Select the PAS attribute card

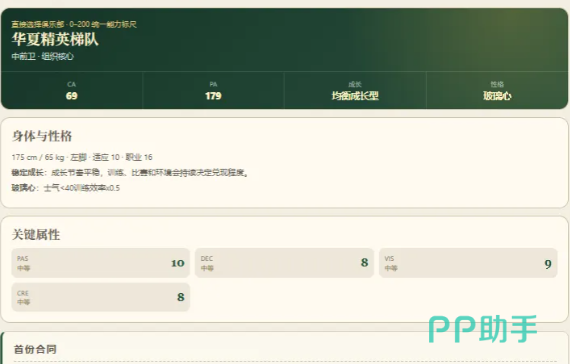coord(101,263)
